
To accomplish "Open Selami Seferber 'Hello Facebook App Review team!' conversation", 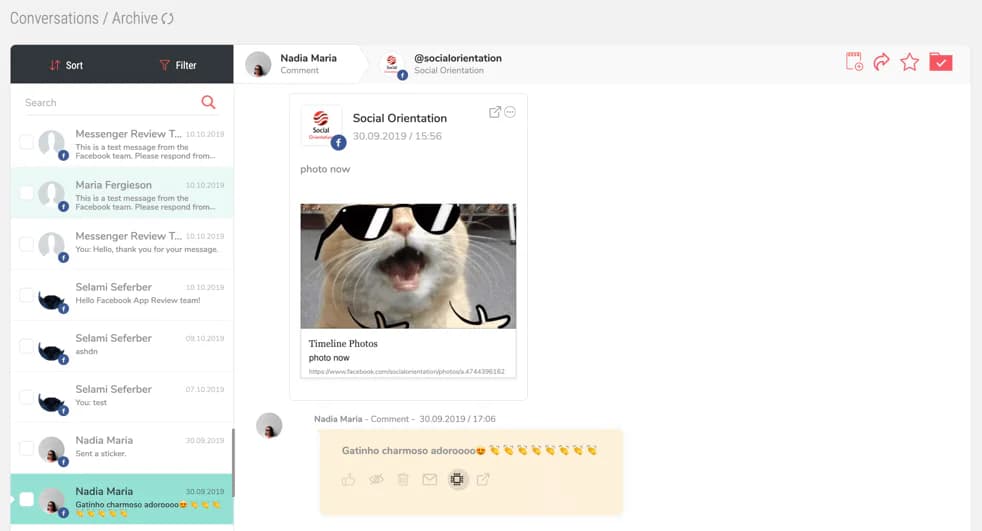I will (x=122, y=295).
